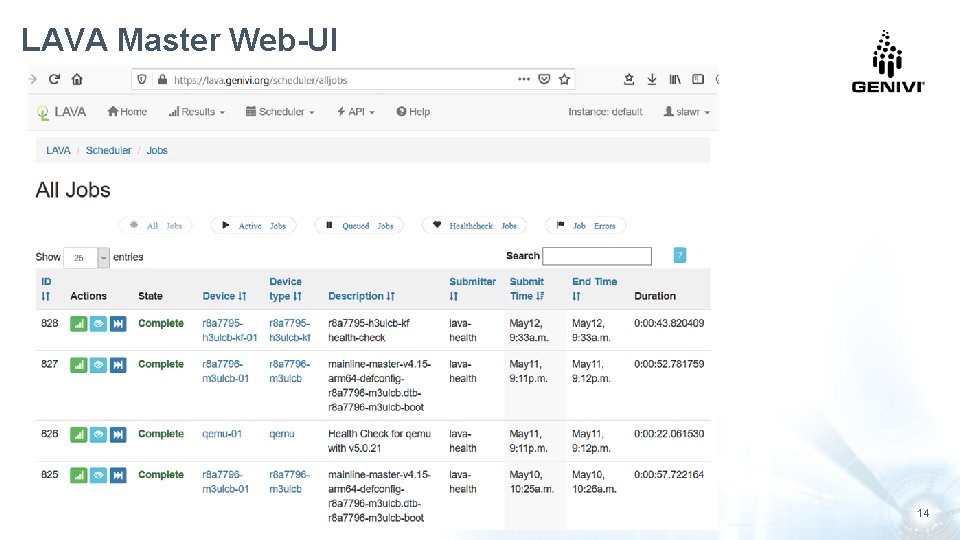View definition eye icon for job 825
Viewport: 960px width, 540px height.
click(98, 475)
